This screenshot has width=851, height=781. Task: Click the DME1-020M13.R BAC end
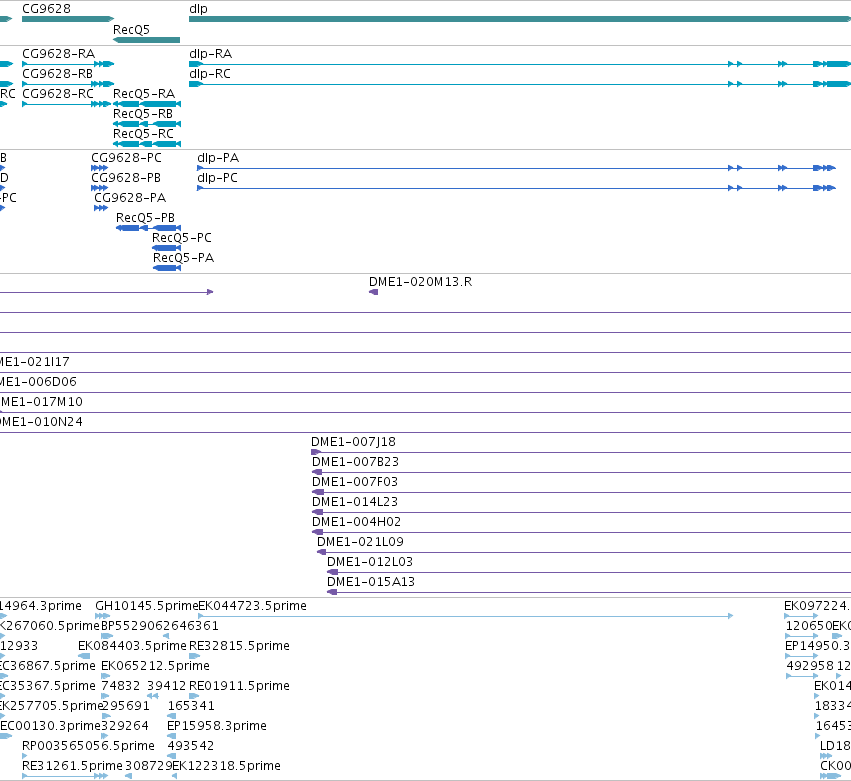coord(373,292)
